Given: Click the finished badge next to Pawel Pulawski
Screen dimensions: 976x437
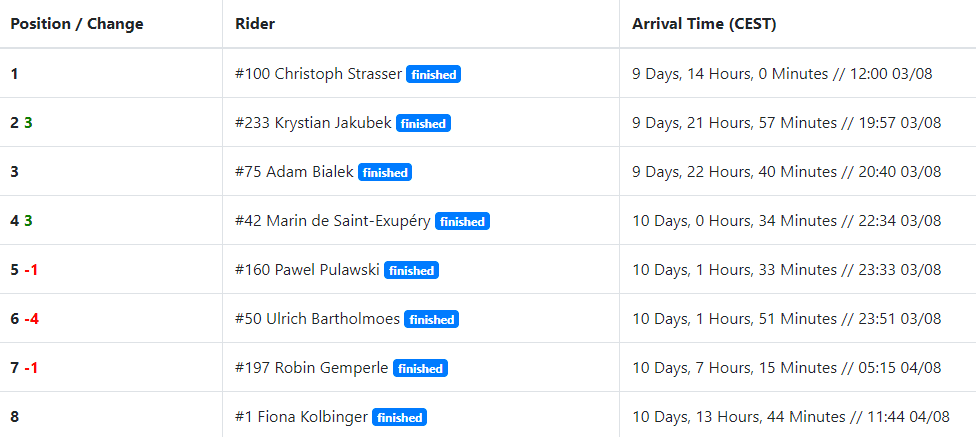Looking at the screenshot, I should click(x=411, y=271).
